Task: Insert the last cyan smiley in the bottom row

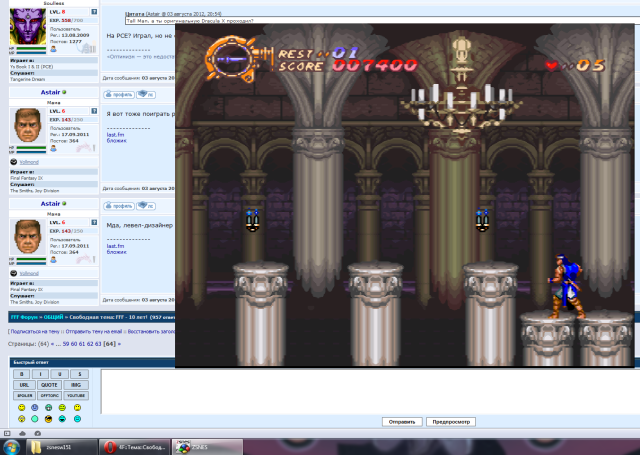Action: (77, 419)
